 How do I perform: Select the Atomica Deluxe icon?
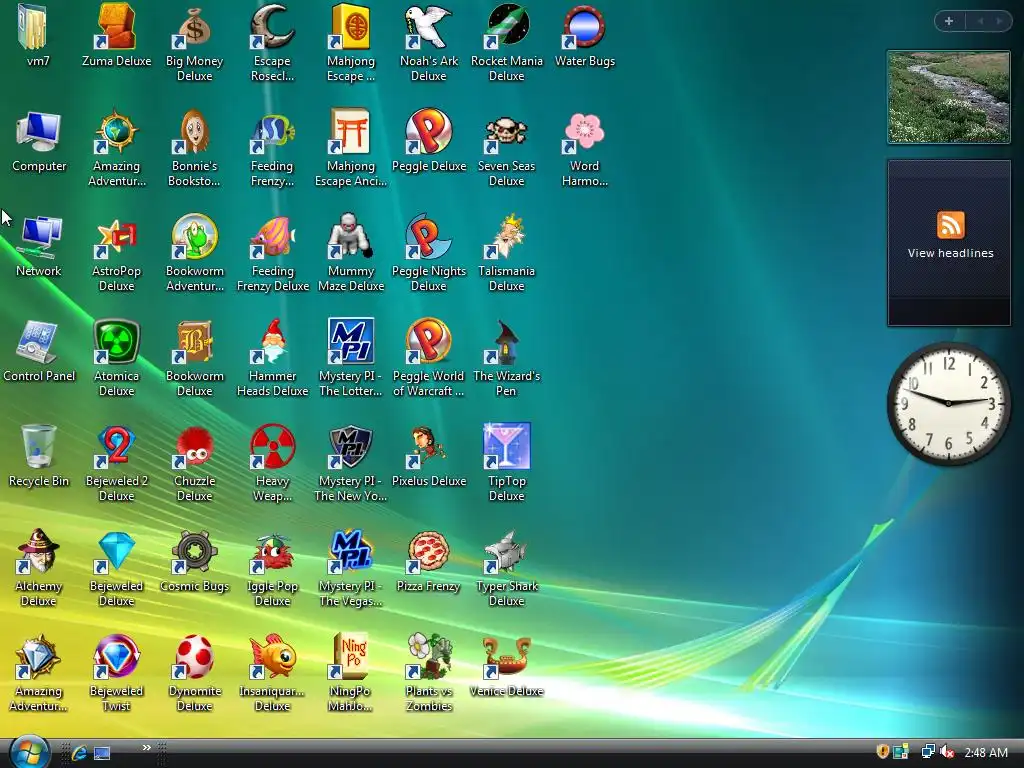click(116, 342)
